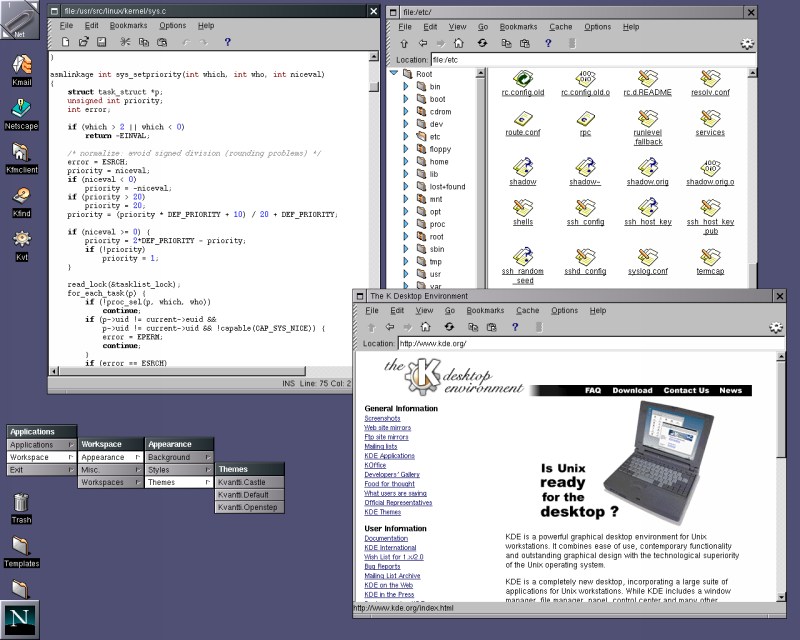Click the paste icon in the file:/etc/ toolbar
Viewport: 800px width, 640px height.
tap(524, 43)
